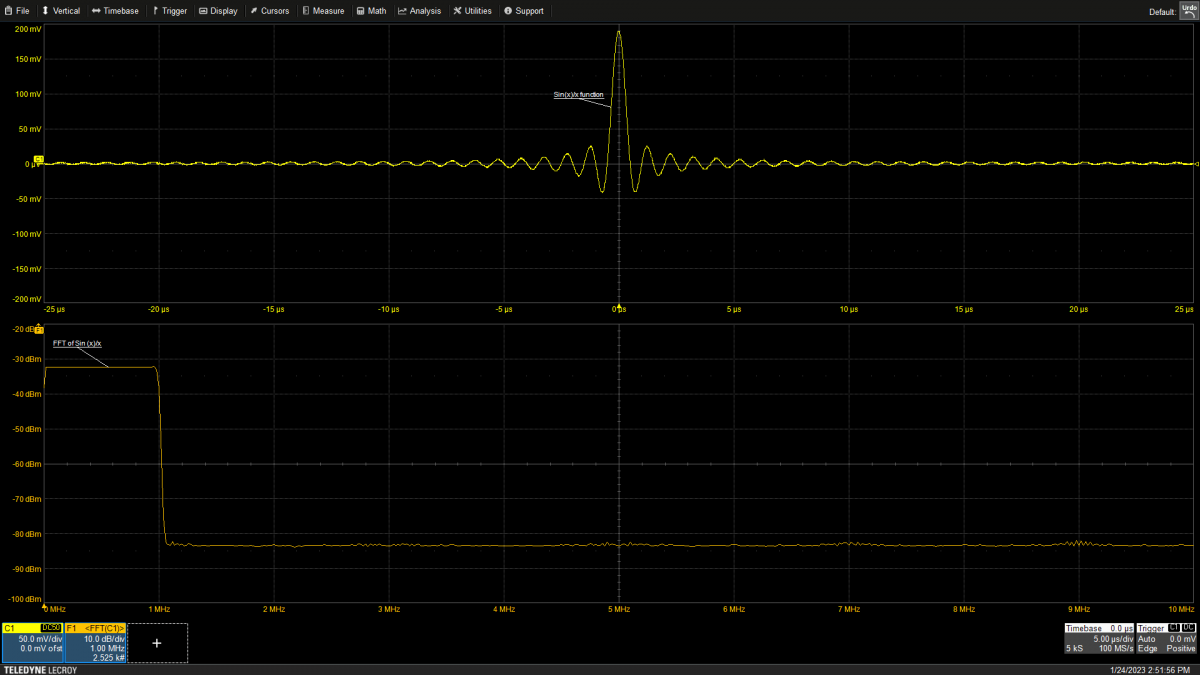Click the '10.0 dB/div' value in F1 box
Screen dimensions: 1200x675
(x=105, y=638)
